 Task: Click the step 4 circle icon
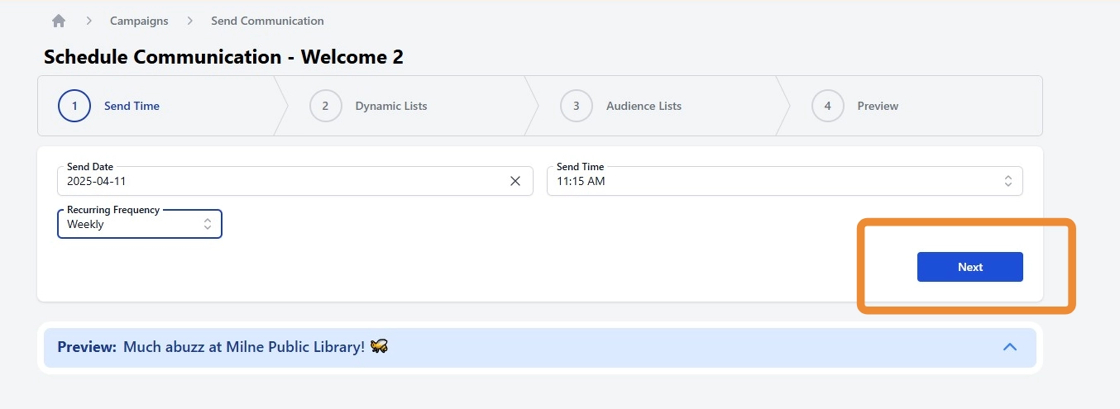tap(827, 106)
